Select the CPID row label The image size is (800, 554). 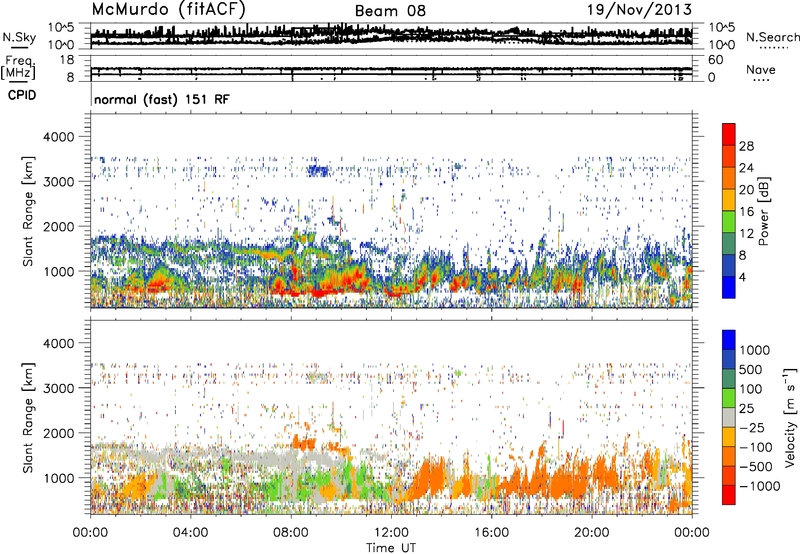(22, 95)
